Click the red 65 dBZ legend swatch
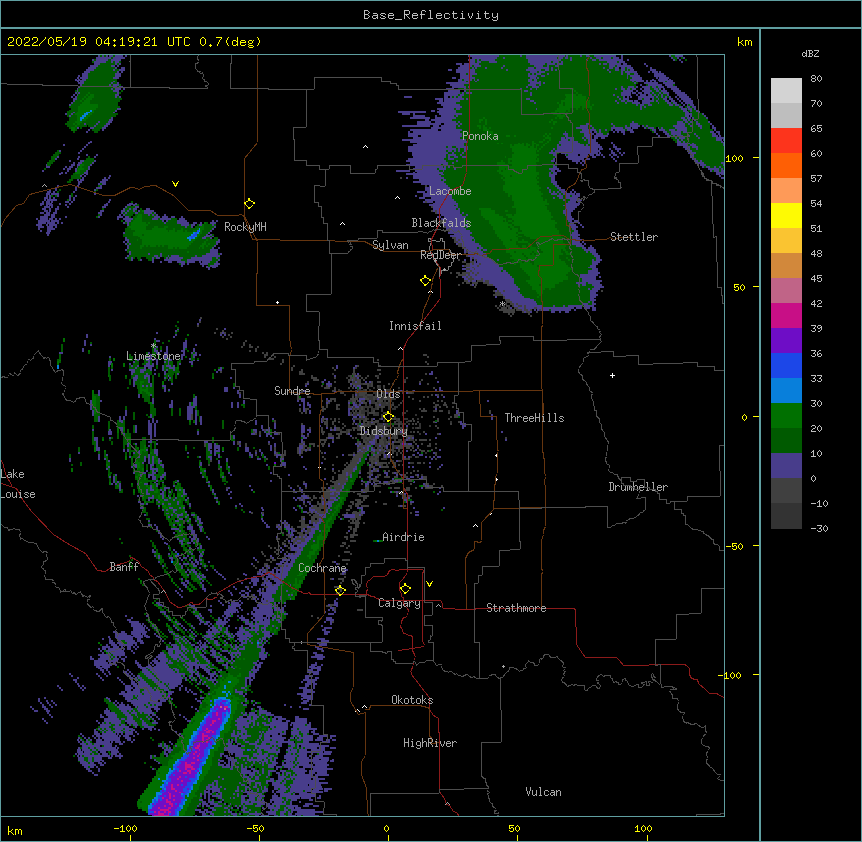Screen dimensions: 862x842 [x=786, y=140]
